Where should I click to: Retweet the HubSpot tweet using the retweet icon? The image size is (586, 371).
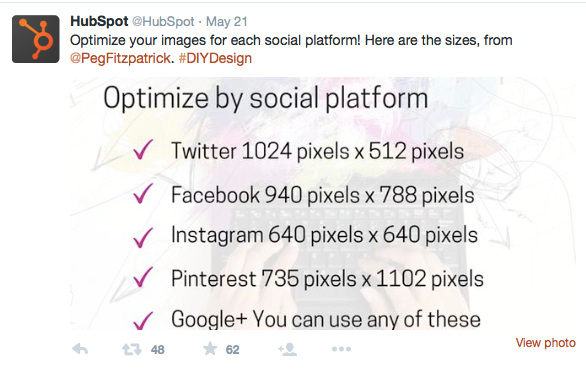click(132, 349)
